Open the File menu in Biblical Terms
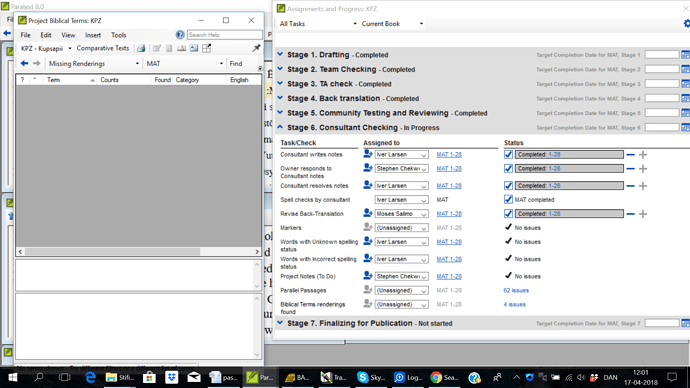Image resolution: width=690 pixels, height=388 pixels. click(x=26, y=35)
